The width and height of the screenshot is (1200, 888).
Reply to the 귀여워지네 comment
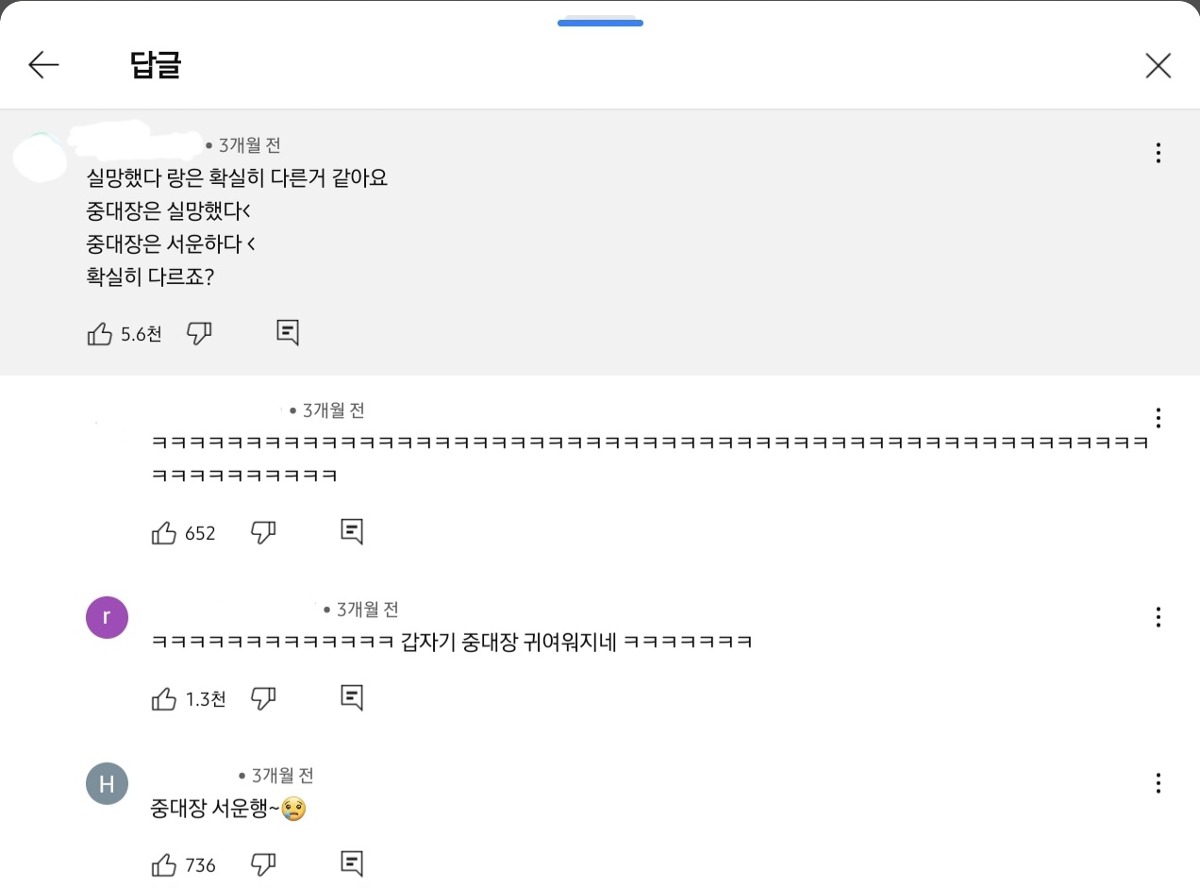coord(351,697)
